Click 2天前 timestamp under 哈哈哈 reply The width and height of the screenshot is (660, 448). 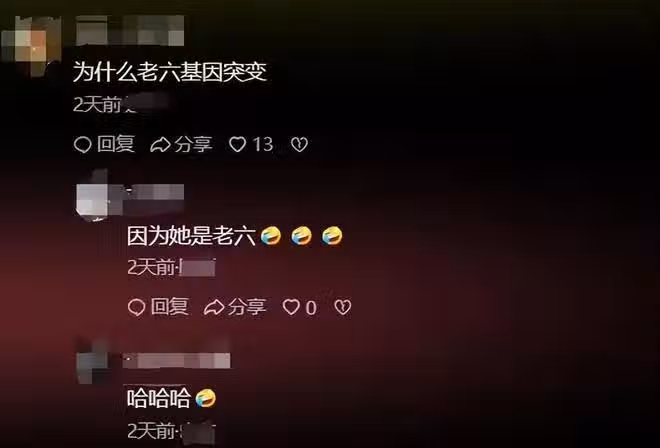click(x=151, y=430)
